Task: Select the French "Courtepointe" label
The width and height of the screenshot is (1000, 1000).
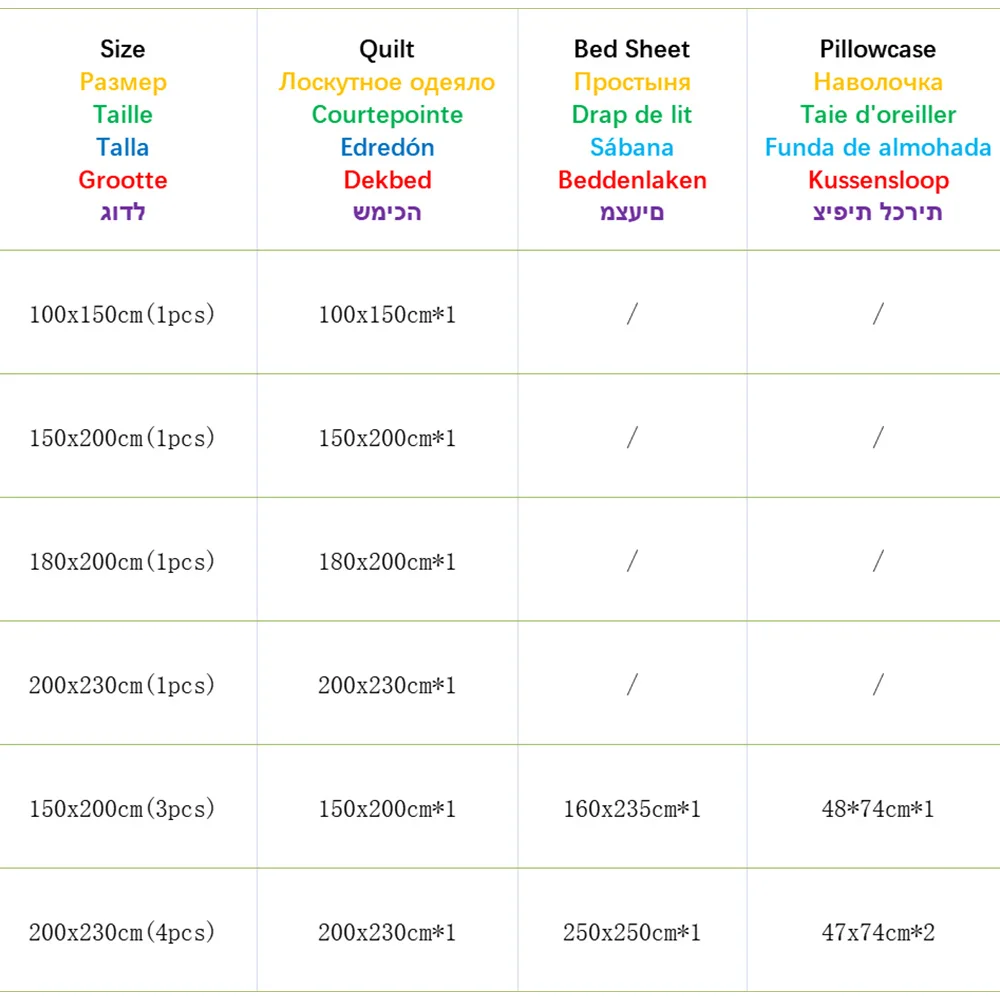Action: point(387,114)
